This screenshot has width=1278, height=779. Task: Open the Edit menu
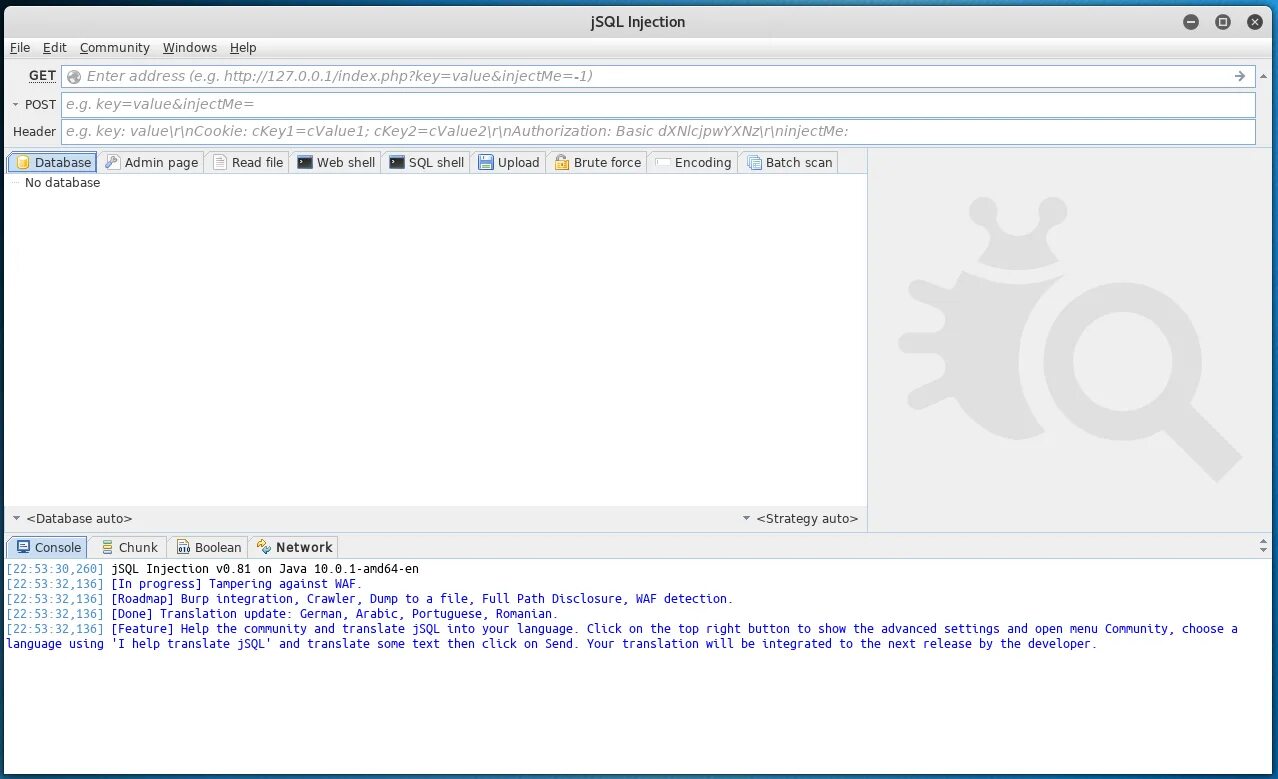click(x=55, y=47)
